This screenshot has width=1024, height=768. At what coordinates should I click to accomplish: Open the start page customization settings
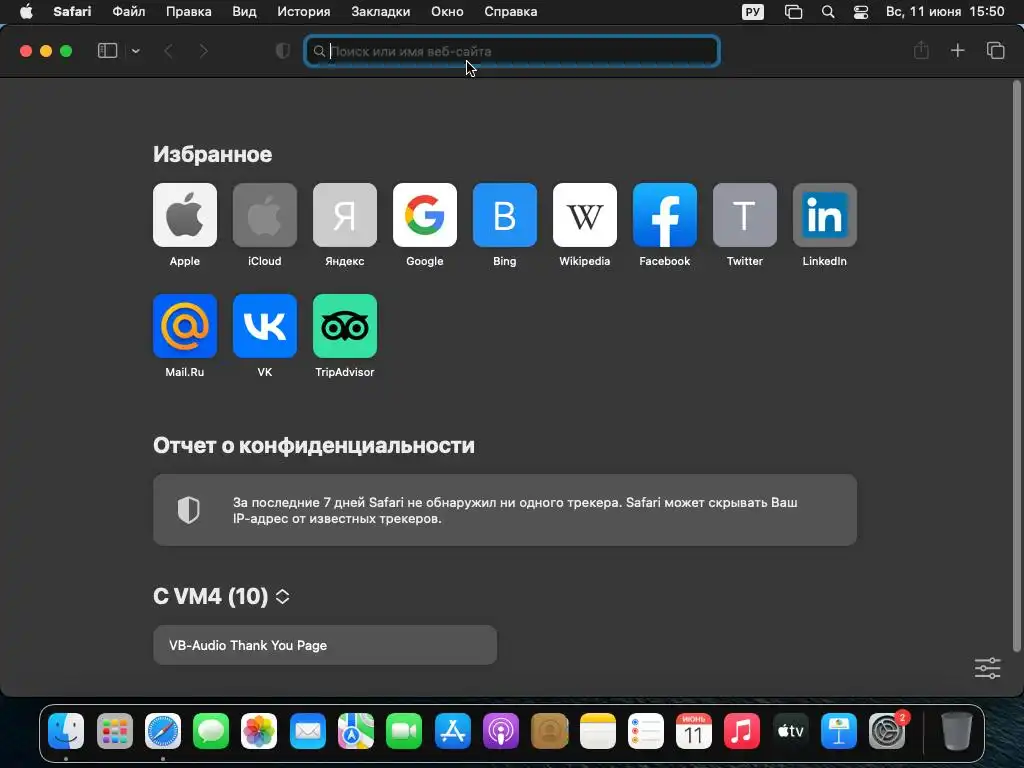987,668
